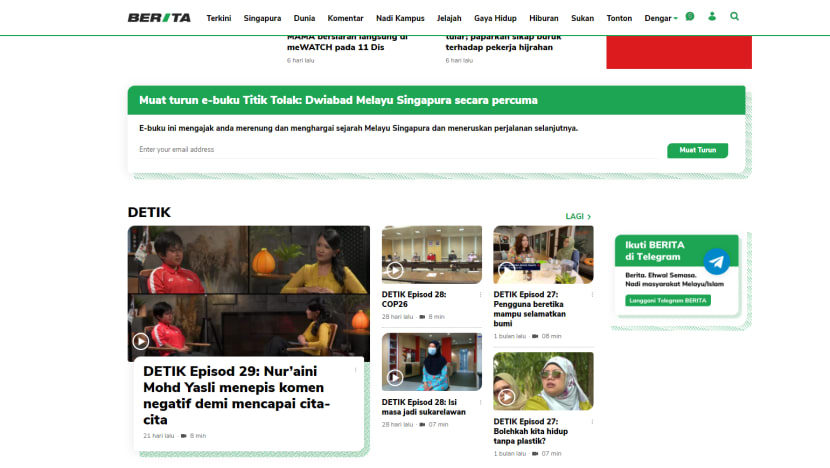The image size is (830, 468).
Task: Open the two women at cafe thumbnail
Action: [543, 255]
